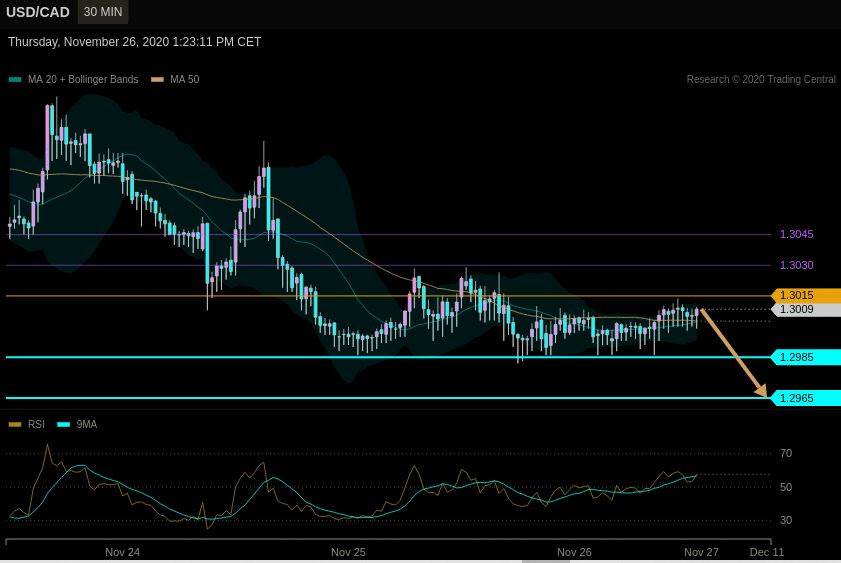This screenshot has width=841, height=563.
Task: Click the cyan 1.2985 support price tag
Action: coord(806,357)
